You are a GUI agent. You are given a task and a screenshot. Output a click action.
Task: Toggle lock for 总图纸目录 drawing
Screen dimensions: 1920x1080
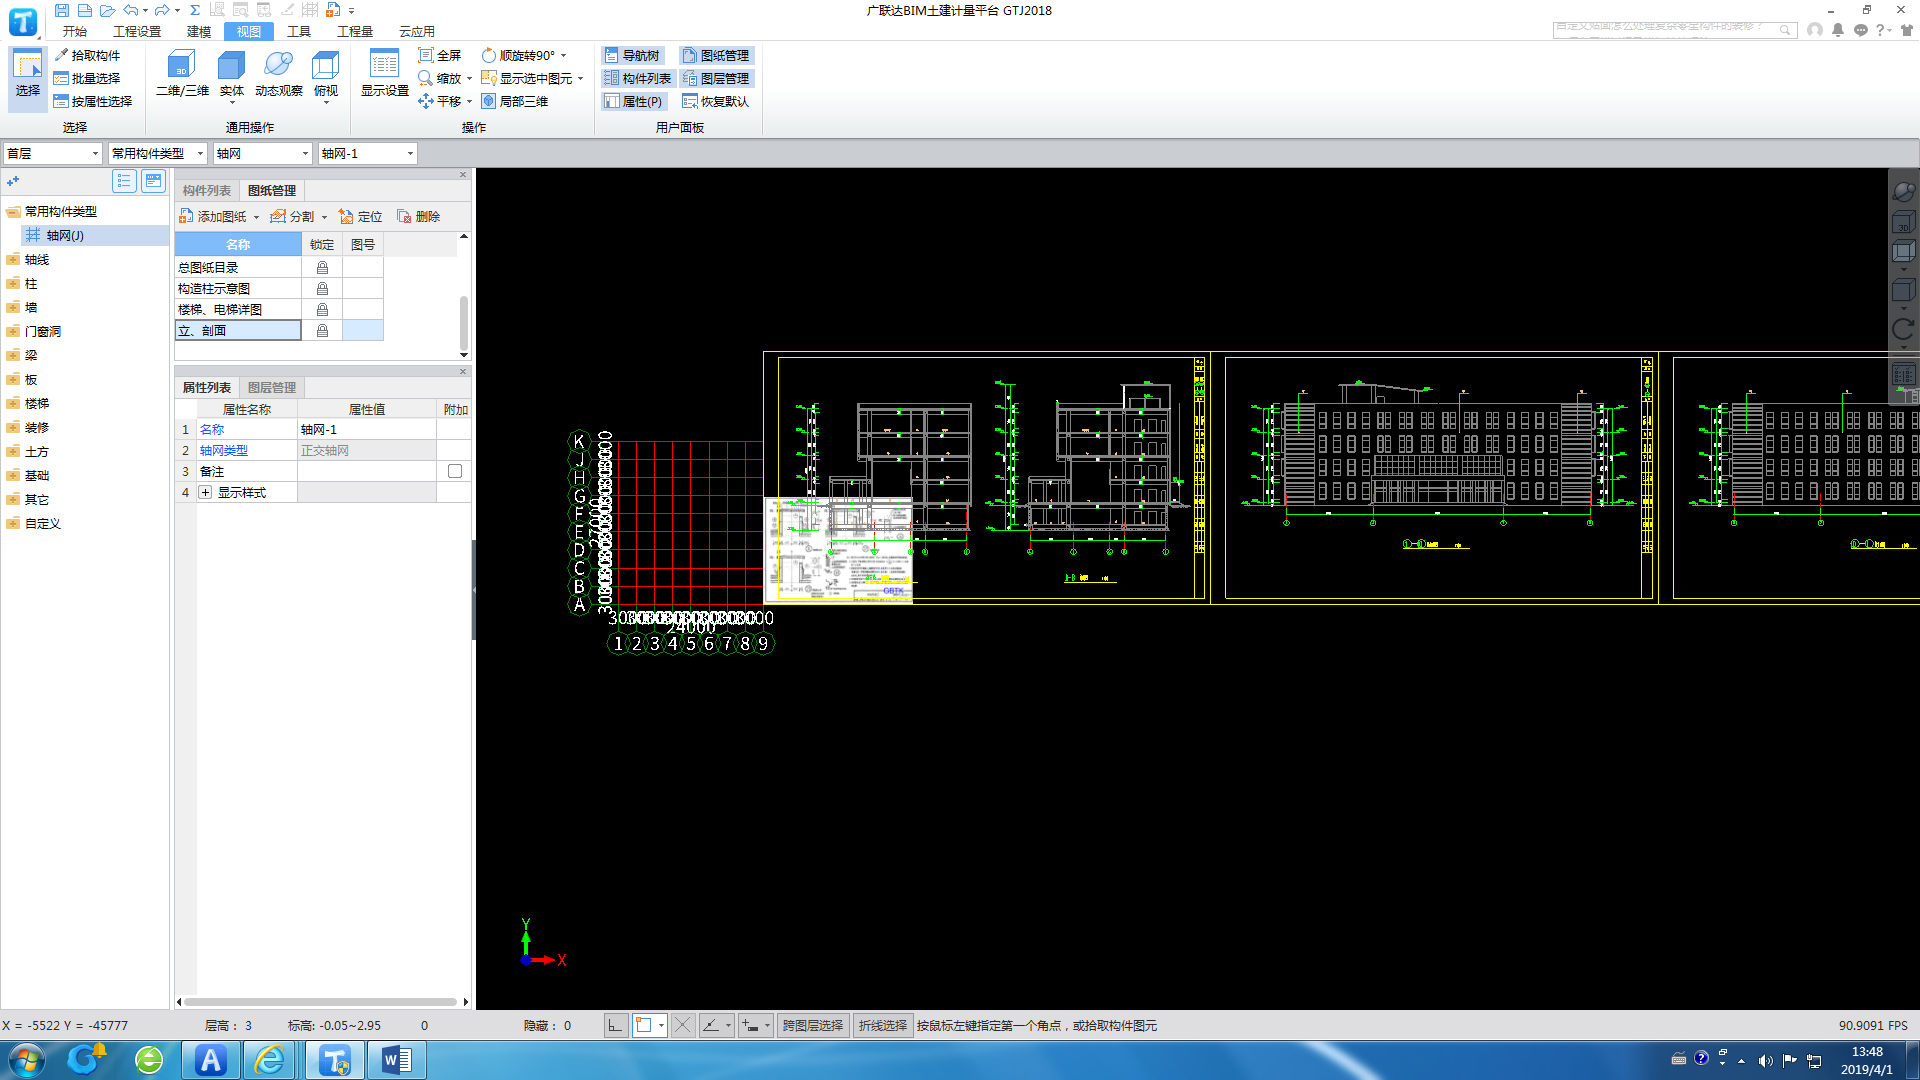[x=322, y=267]
